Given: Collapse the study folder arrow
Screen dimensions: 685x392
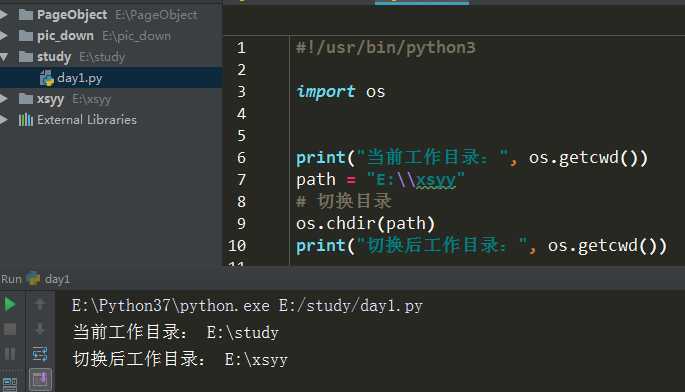Looking at the screenshot, I should (x=4, y=57).
